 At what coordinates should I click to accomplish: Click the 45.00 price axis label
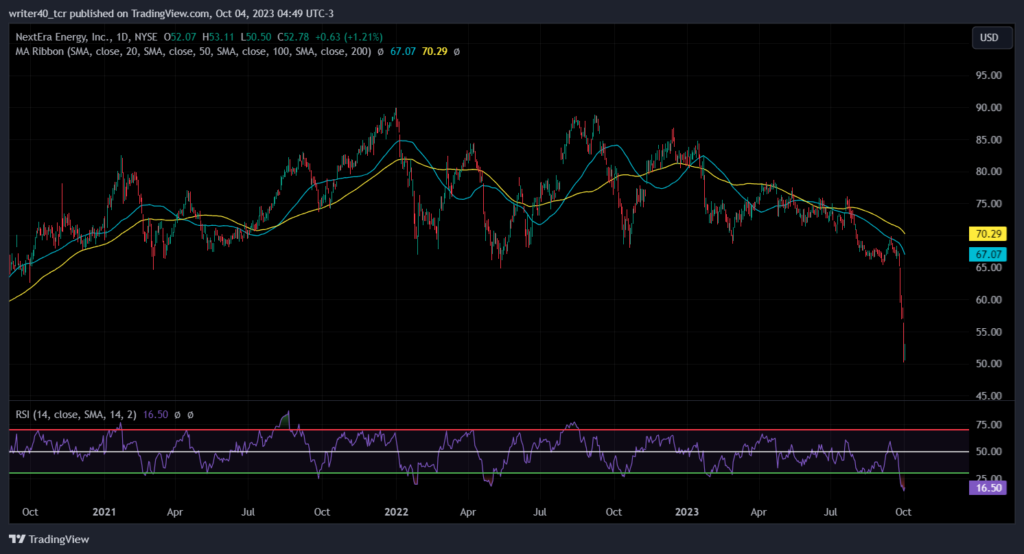[989, 395]
